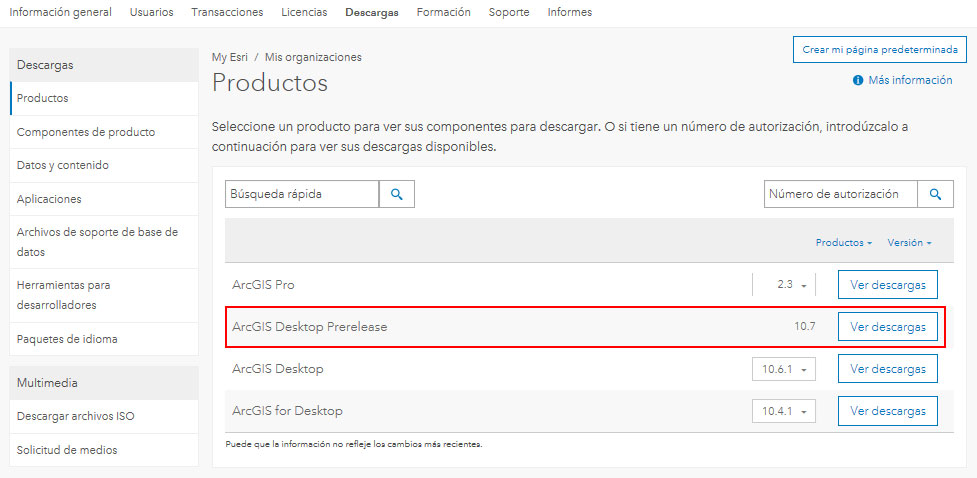Expand the Productos filter dropdown
Viewport: 977px width, 478px height.
pyautogui.click(x=844, y=243)
